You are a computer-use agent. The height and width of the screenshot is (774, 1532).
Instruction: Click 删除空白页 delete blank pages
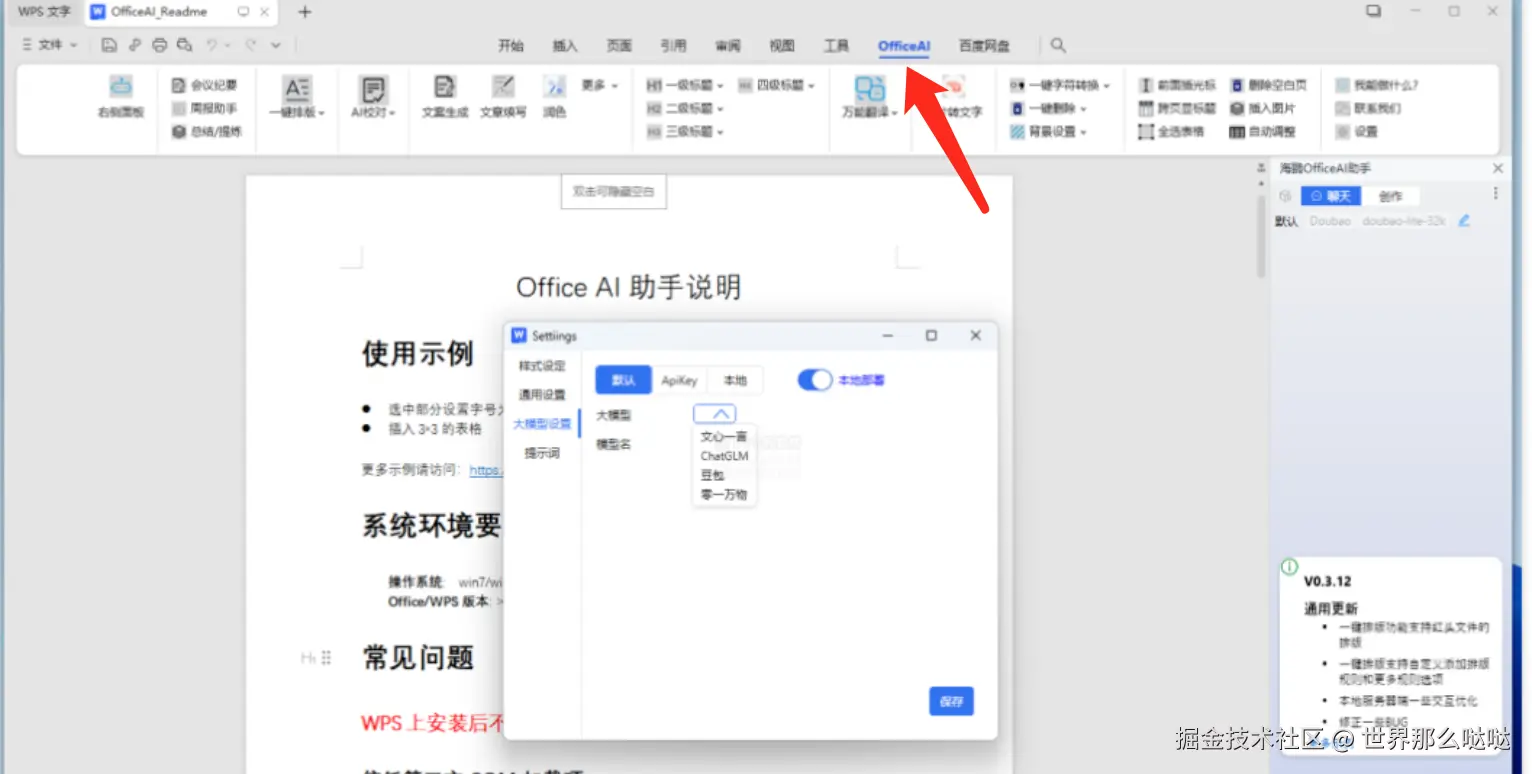click(1268, 85)
